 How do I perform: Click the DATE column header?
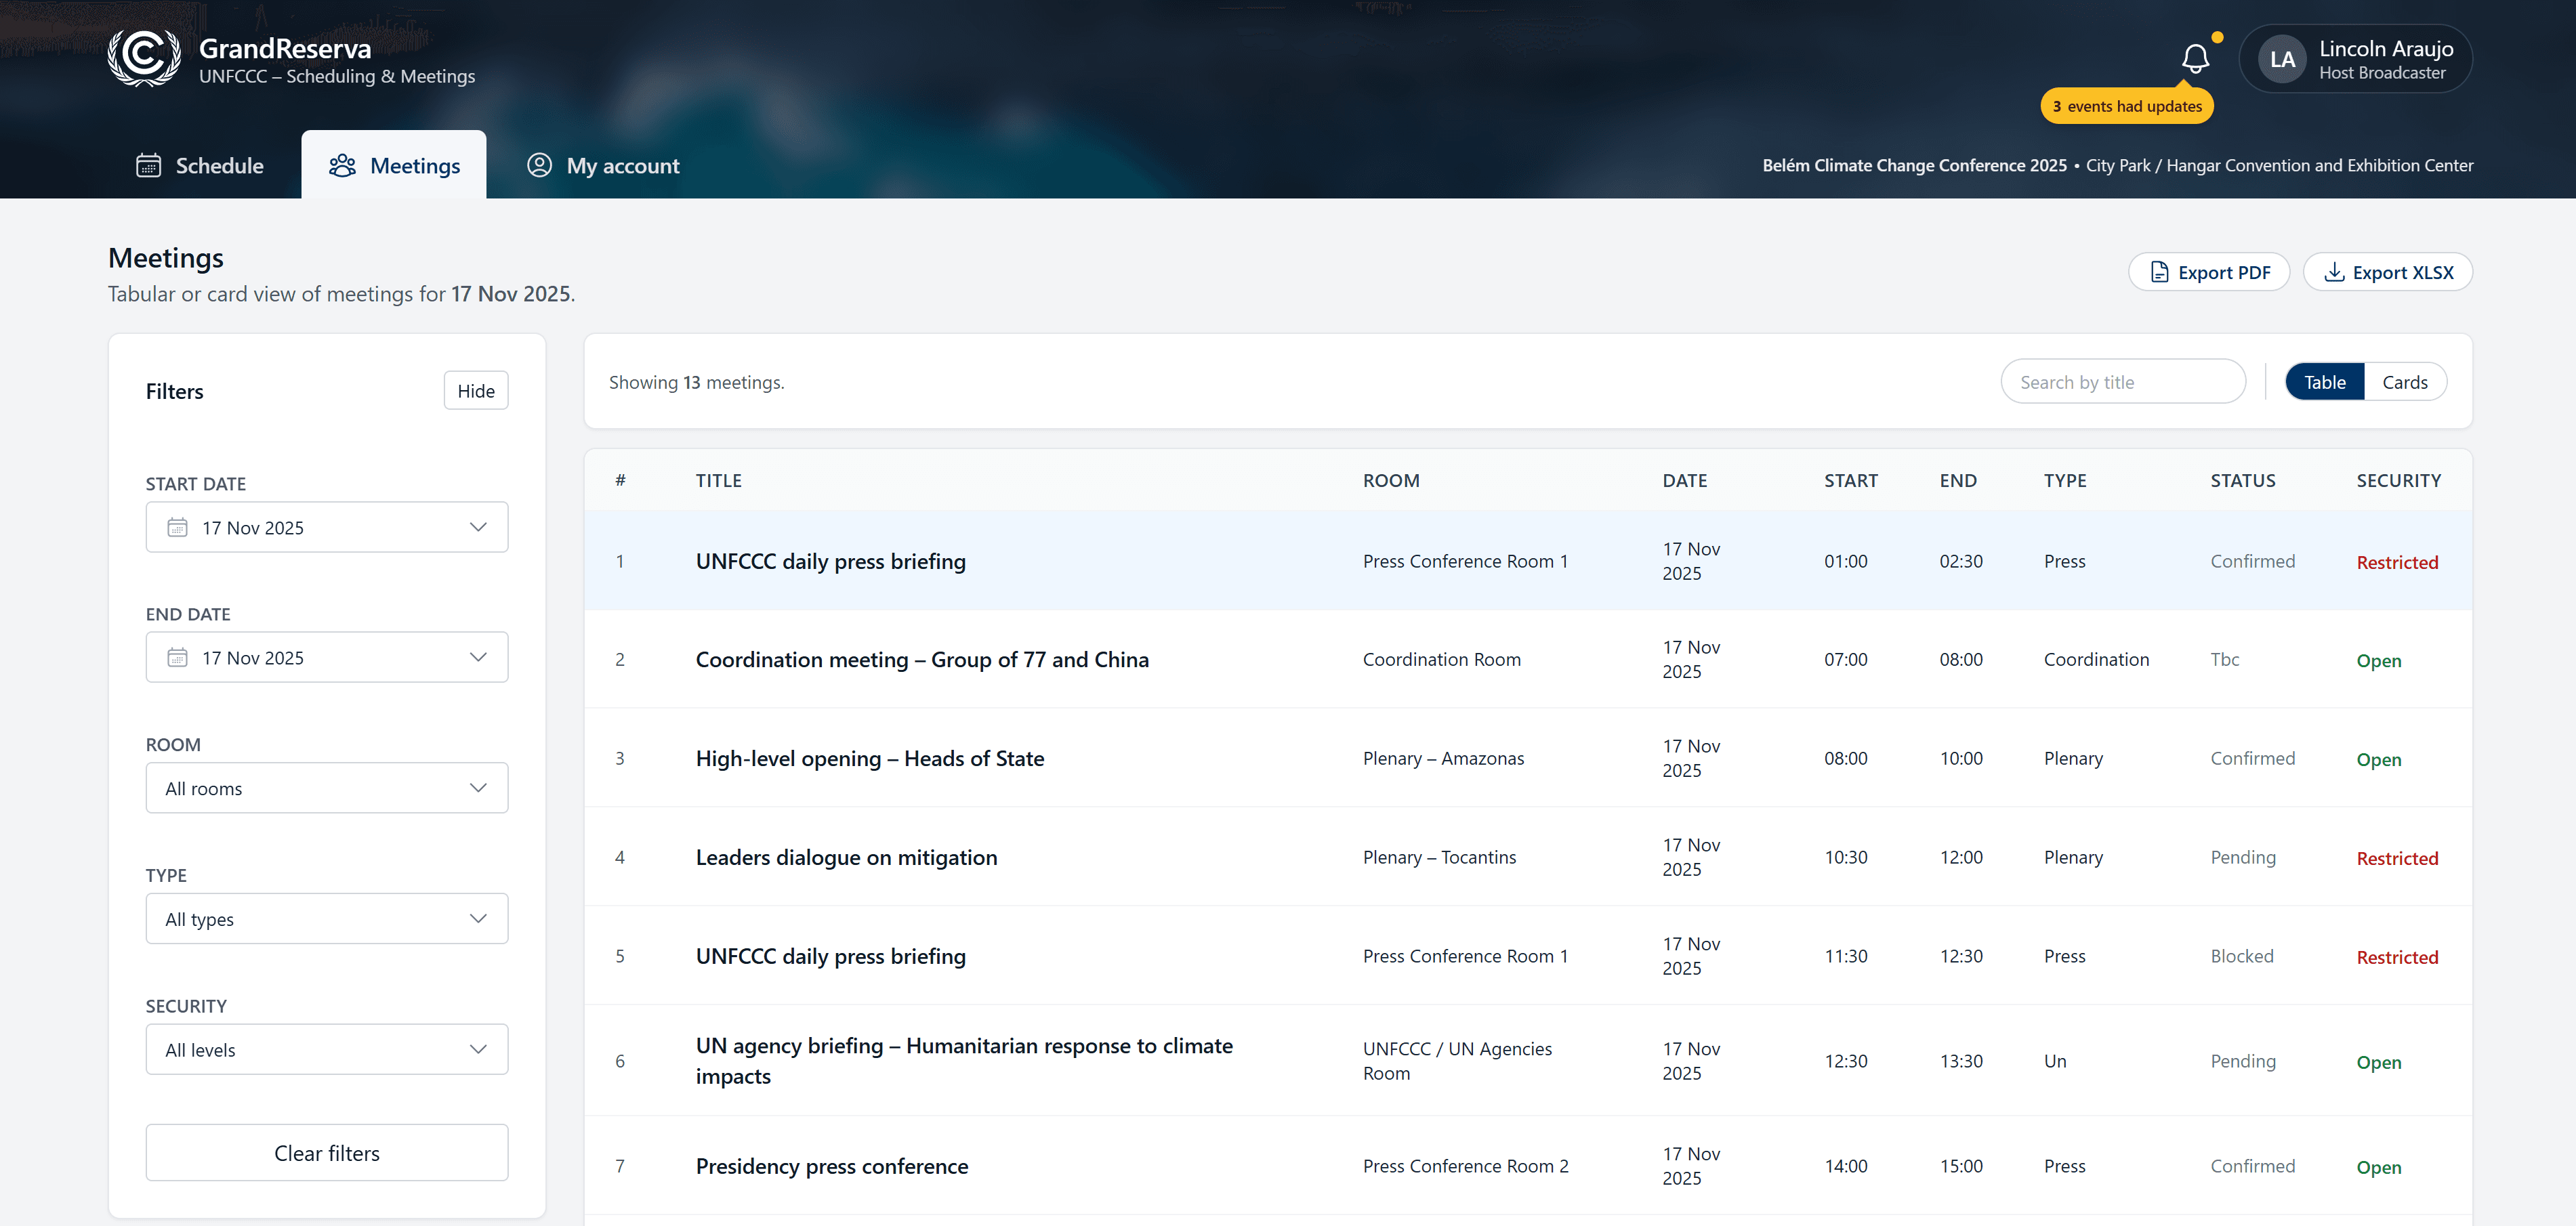(x=1685, y=481)
